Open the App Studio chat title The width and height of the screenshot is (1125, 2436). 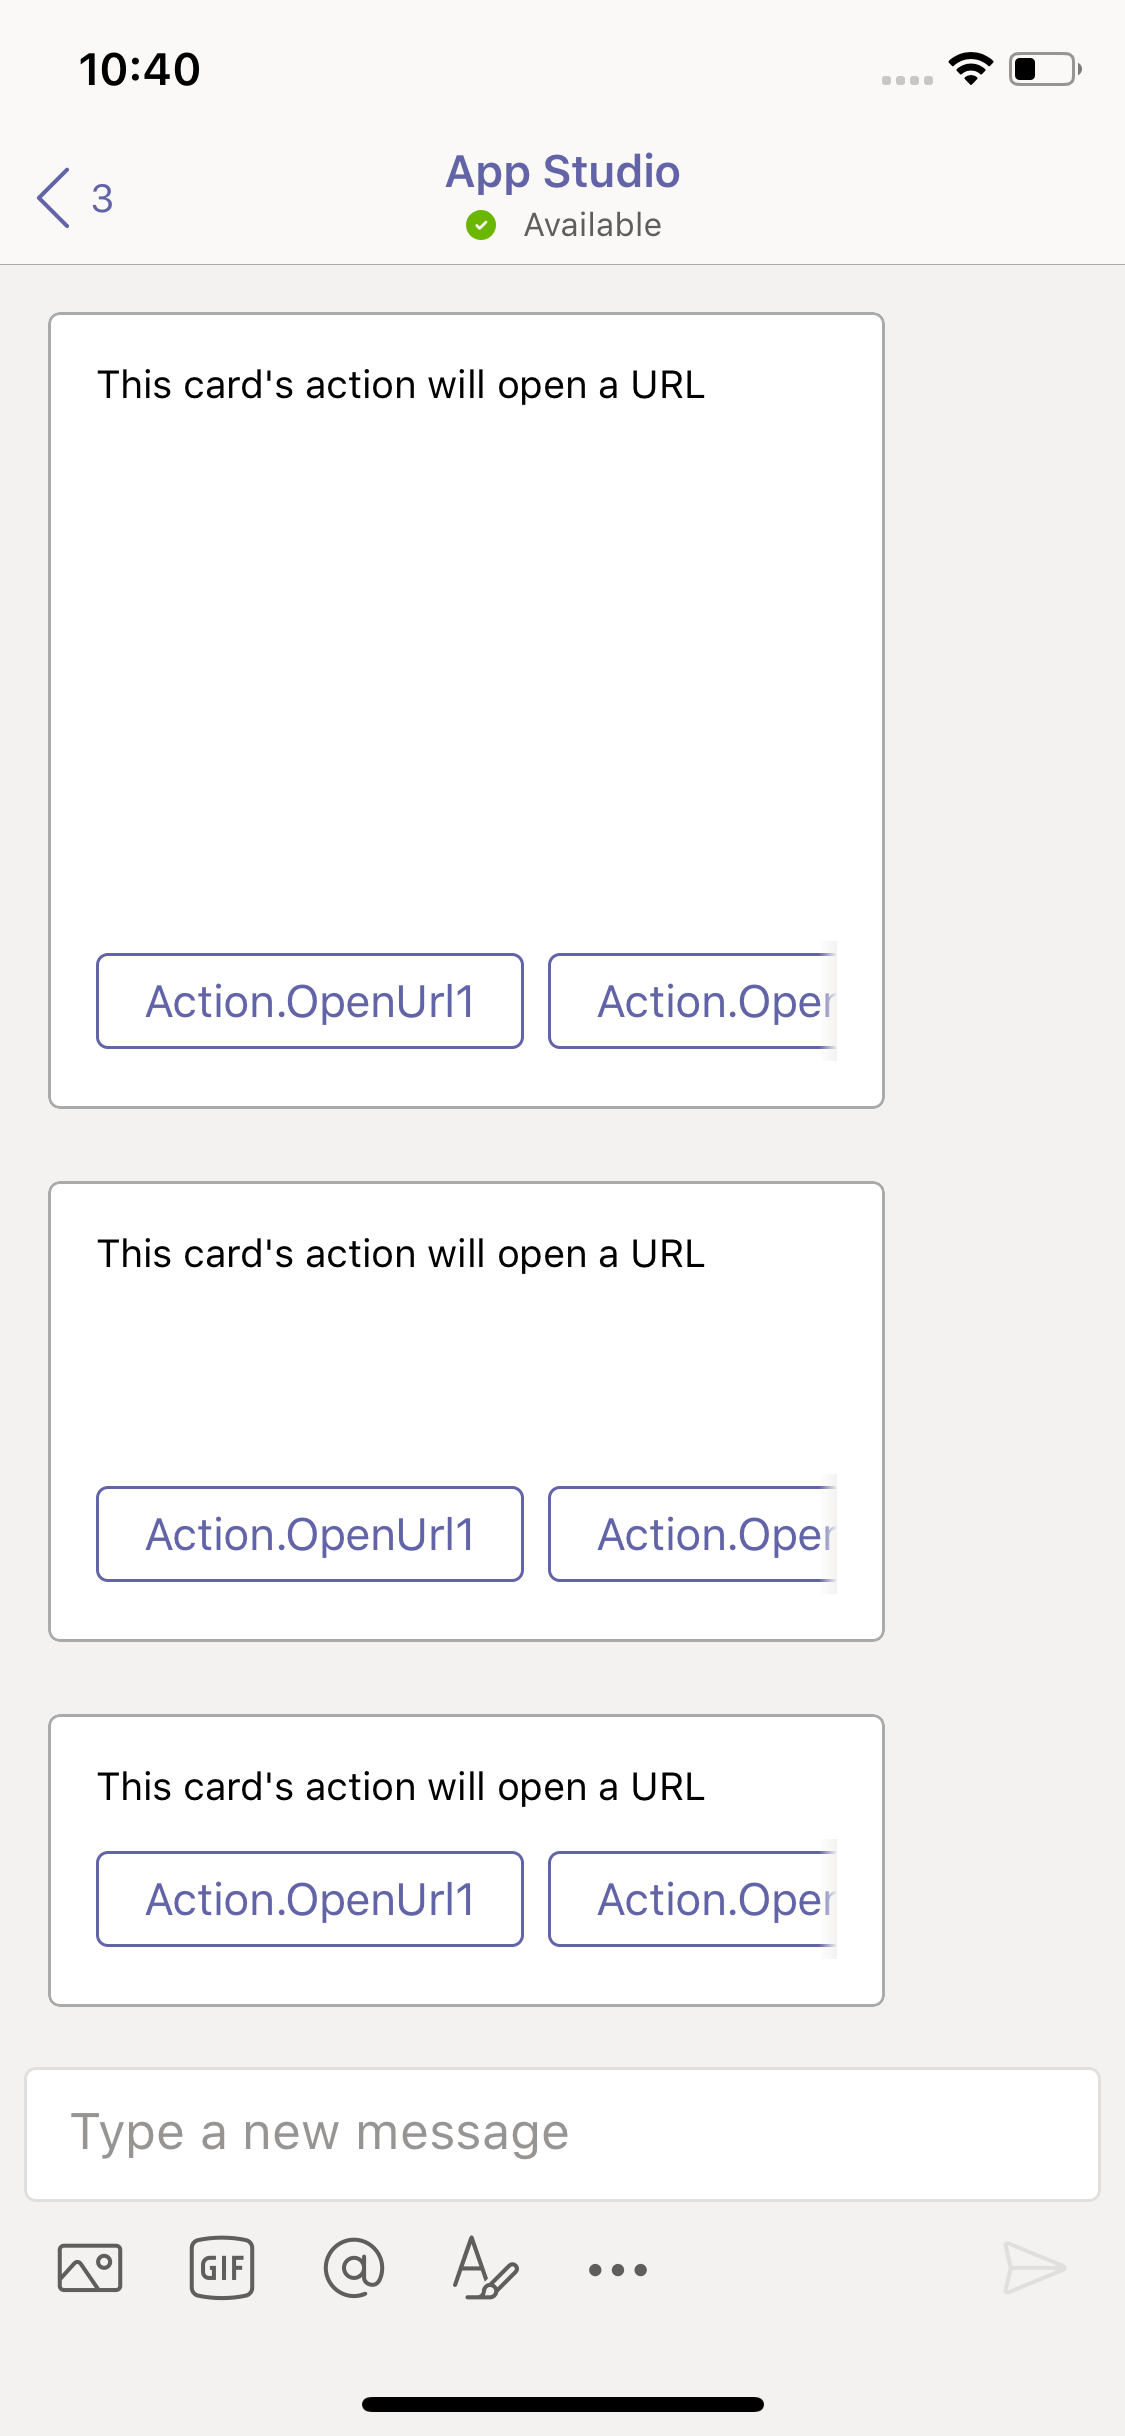point(562,170)
